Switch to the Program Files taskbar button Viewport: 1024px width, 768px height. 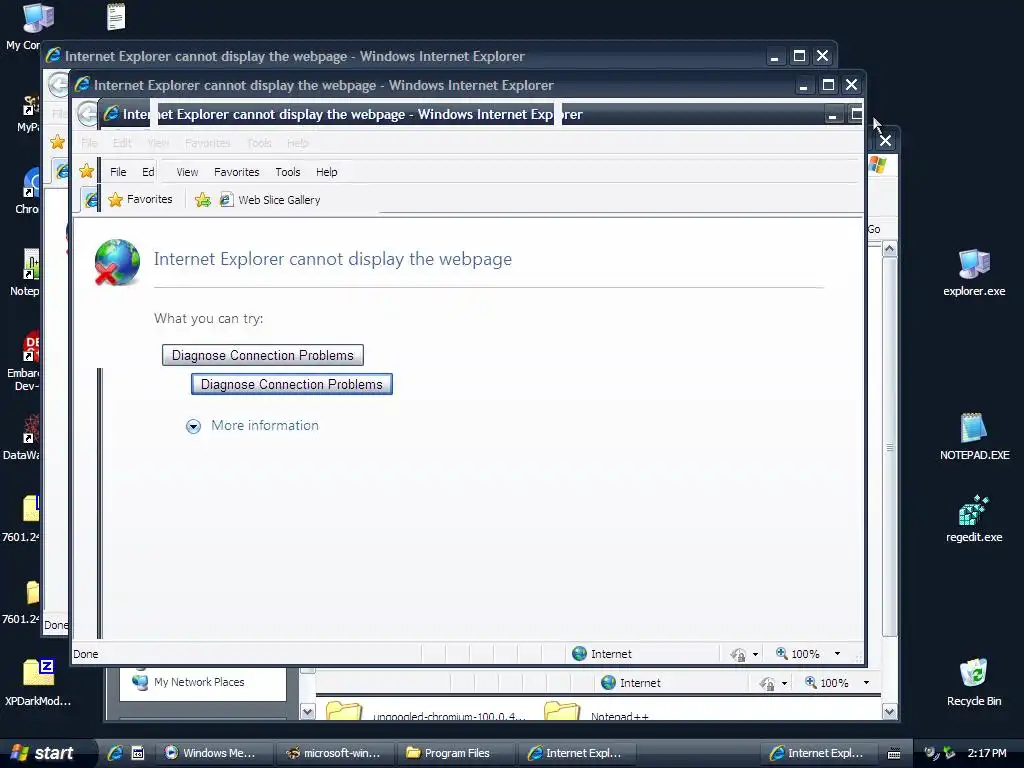click(455, 753)
